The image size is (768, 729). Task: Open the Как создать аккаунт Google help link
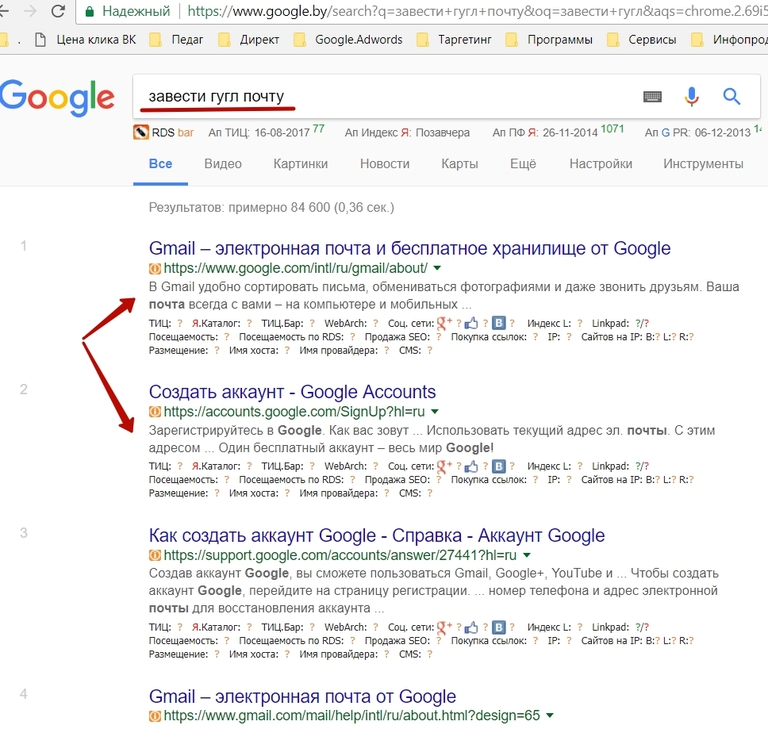pos(377,535)
